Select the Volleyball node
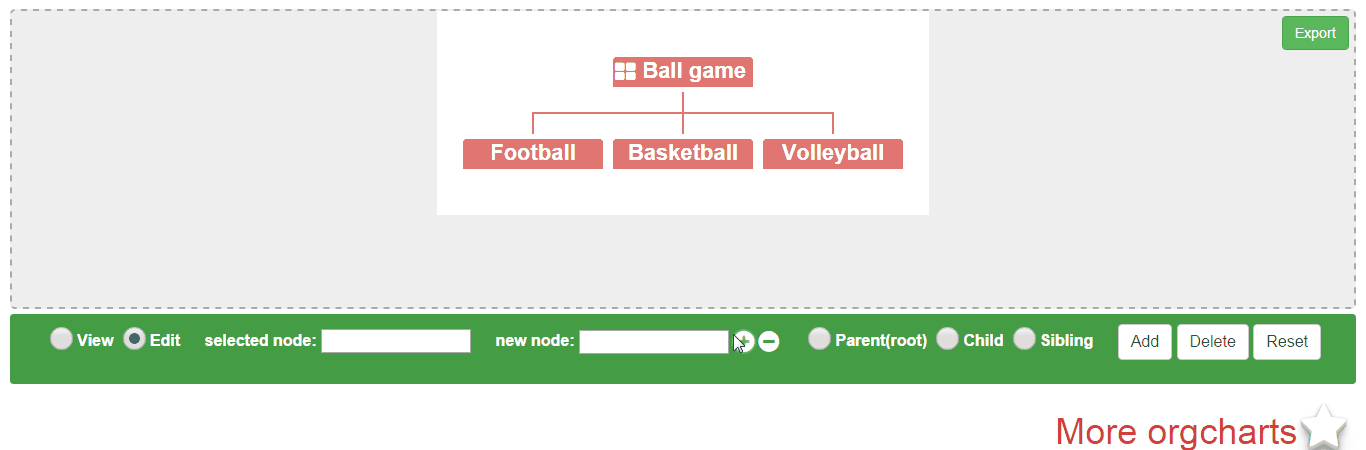1366x450 pixels. tap(833, 154)
